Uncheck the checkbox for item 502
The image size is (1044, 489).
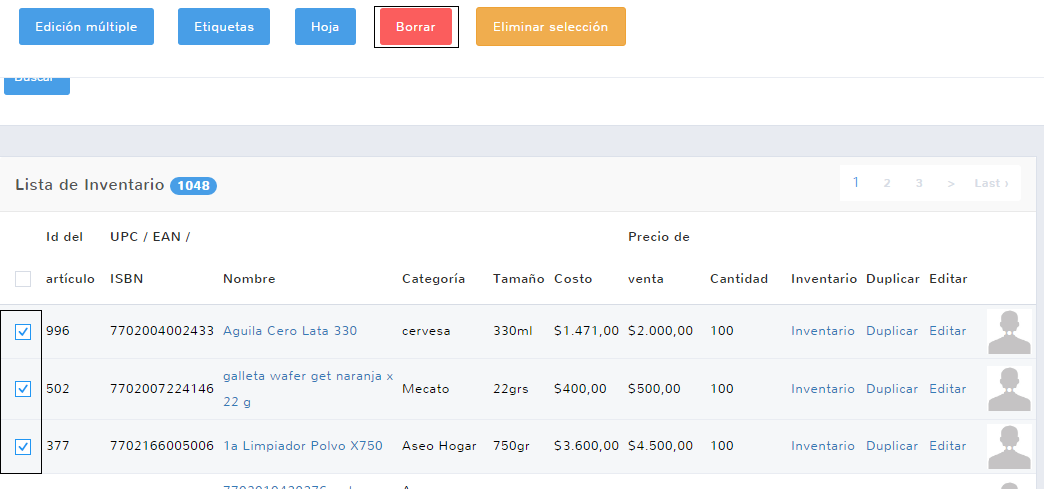(23, 388)
